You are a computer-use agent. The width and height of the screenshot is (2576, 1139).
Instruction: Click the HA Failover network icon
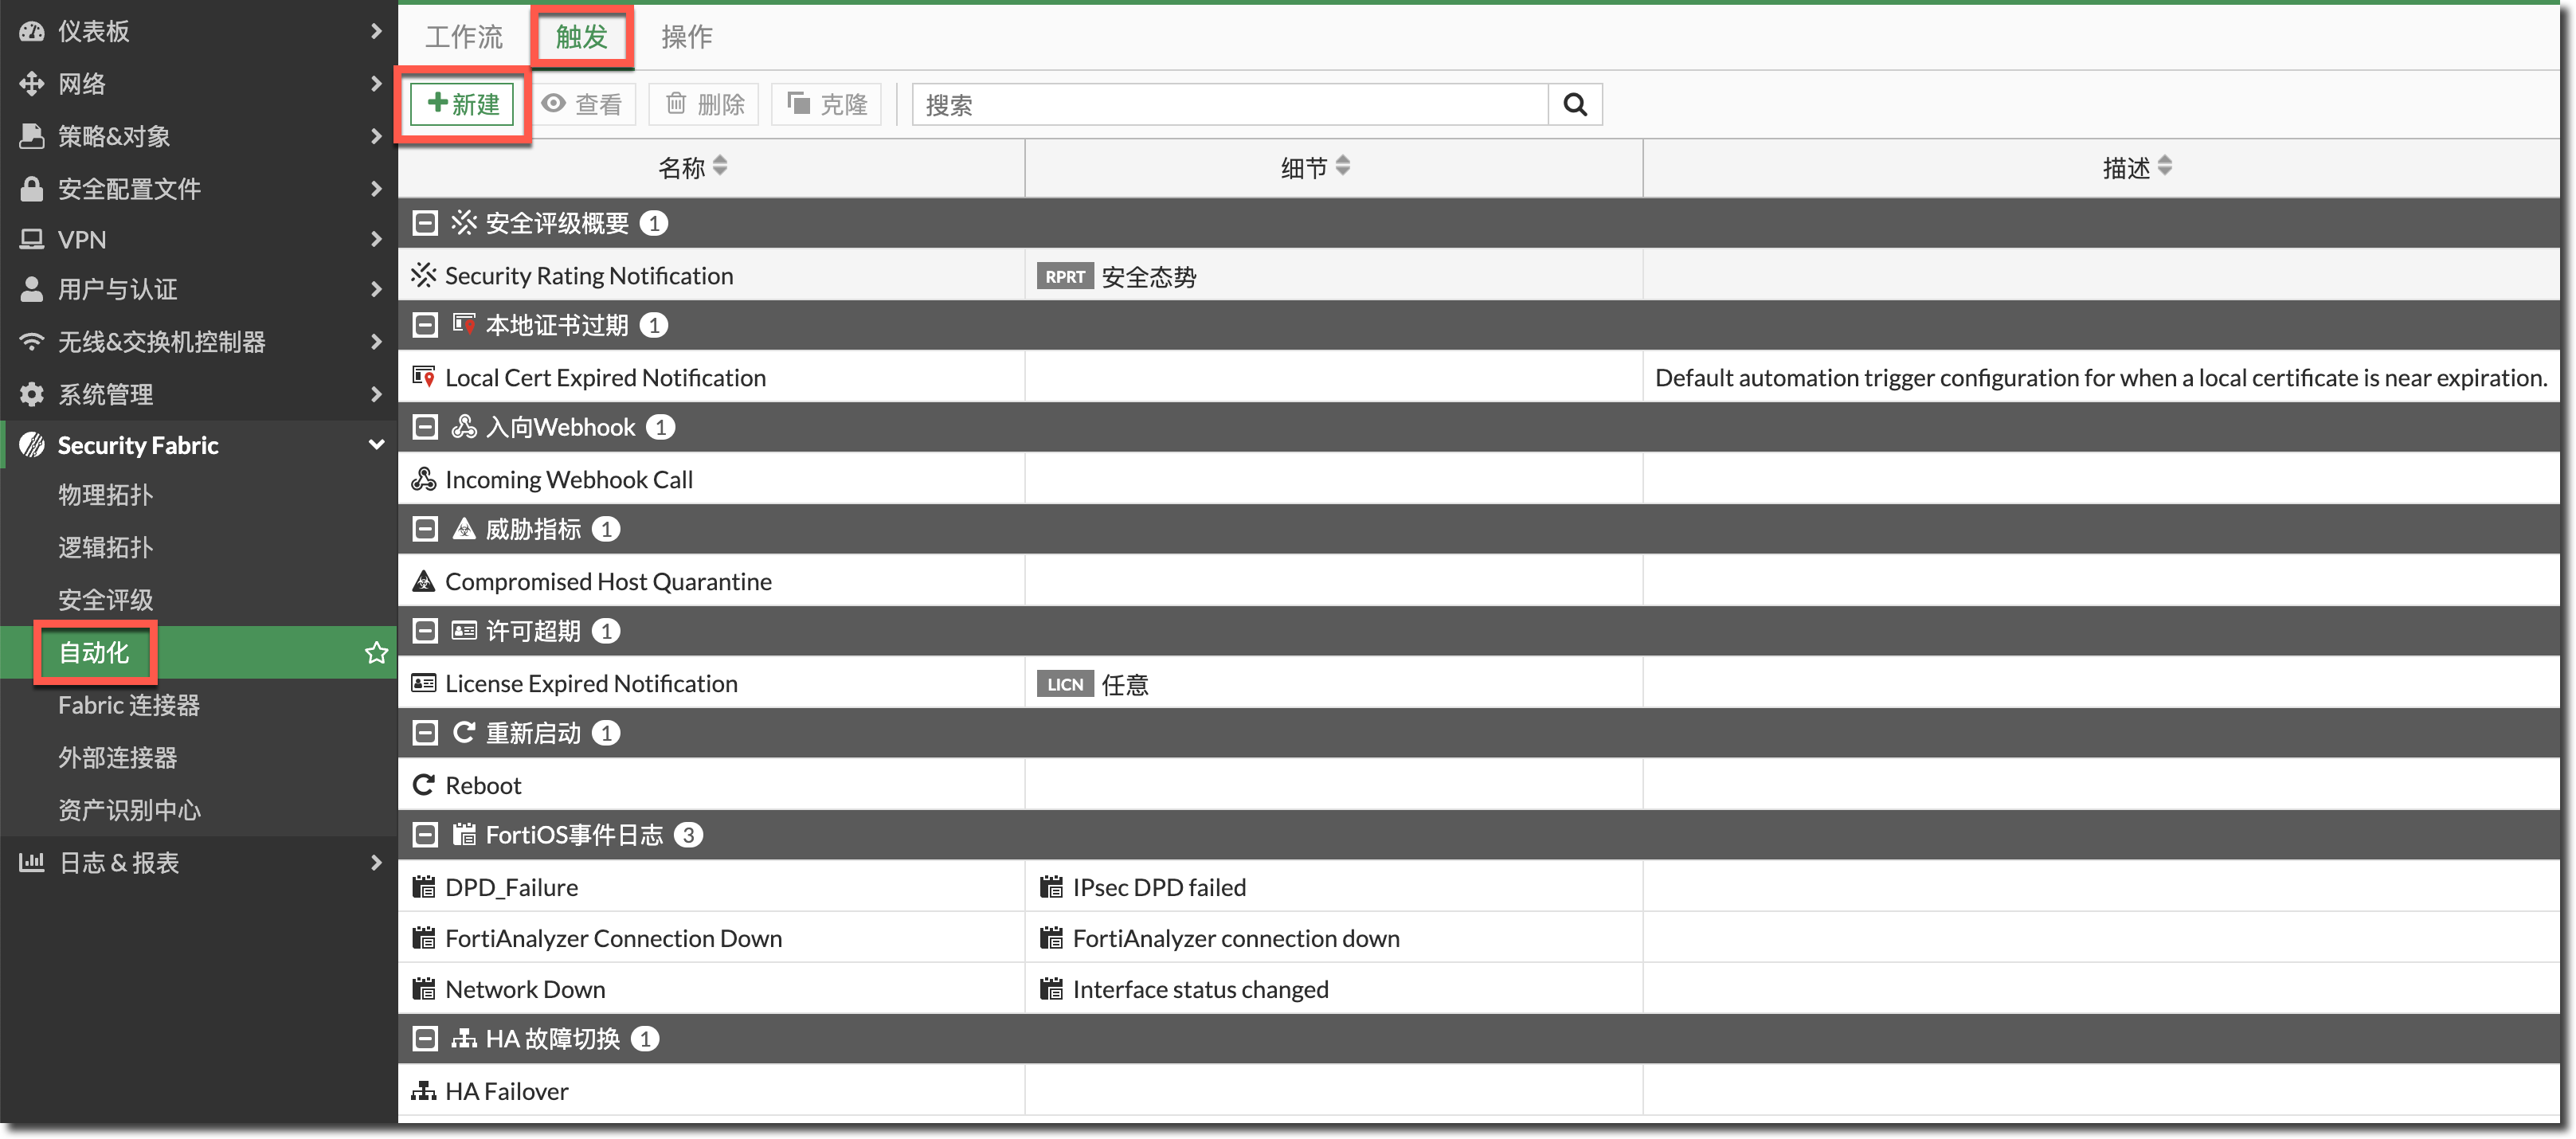424,1091
